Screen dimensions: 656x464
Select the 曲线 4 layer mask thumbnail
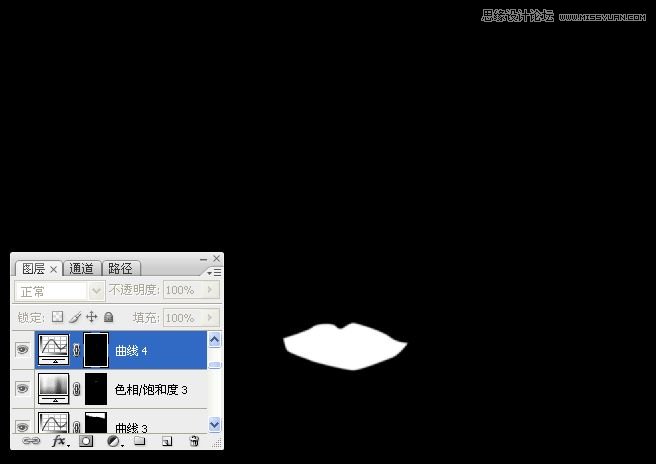point(95,350)
